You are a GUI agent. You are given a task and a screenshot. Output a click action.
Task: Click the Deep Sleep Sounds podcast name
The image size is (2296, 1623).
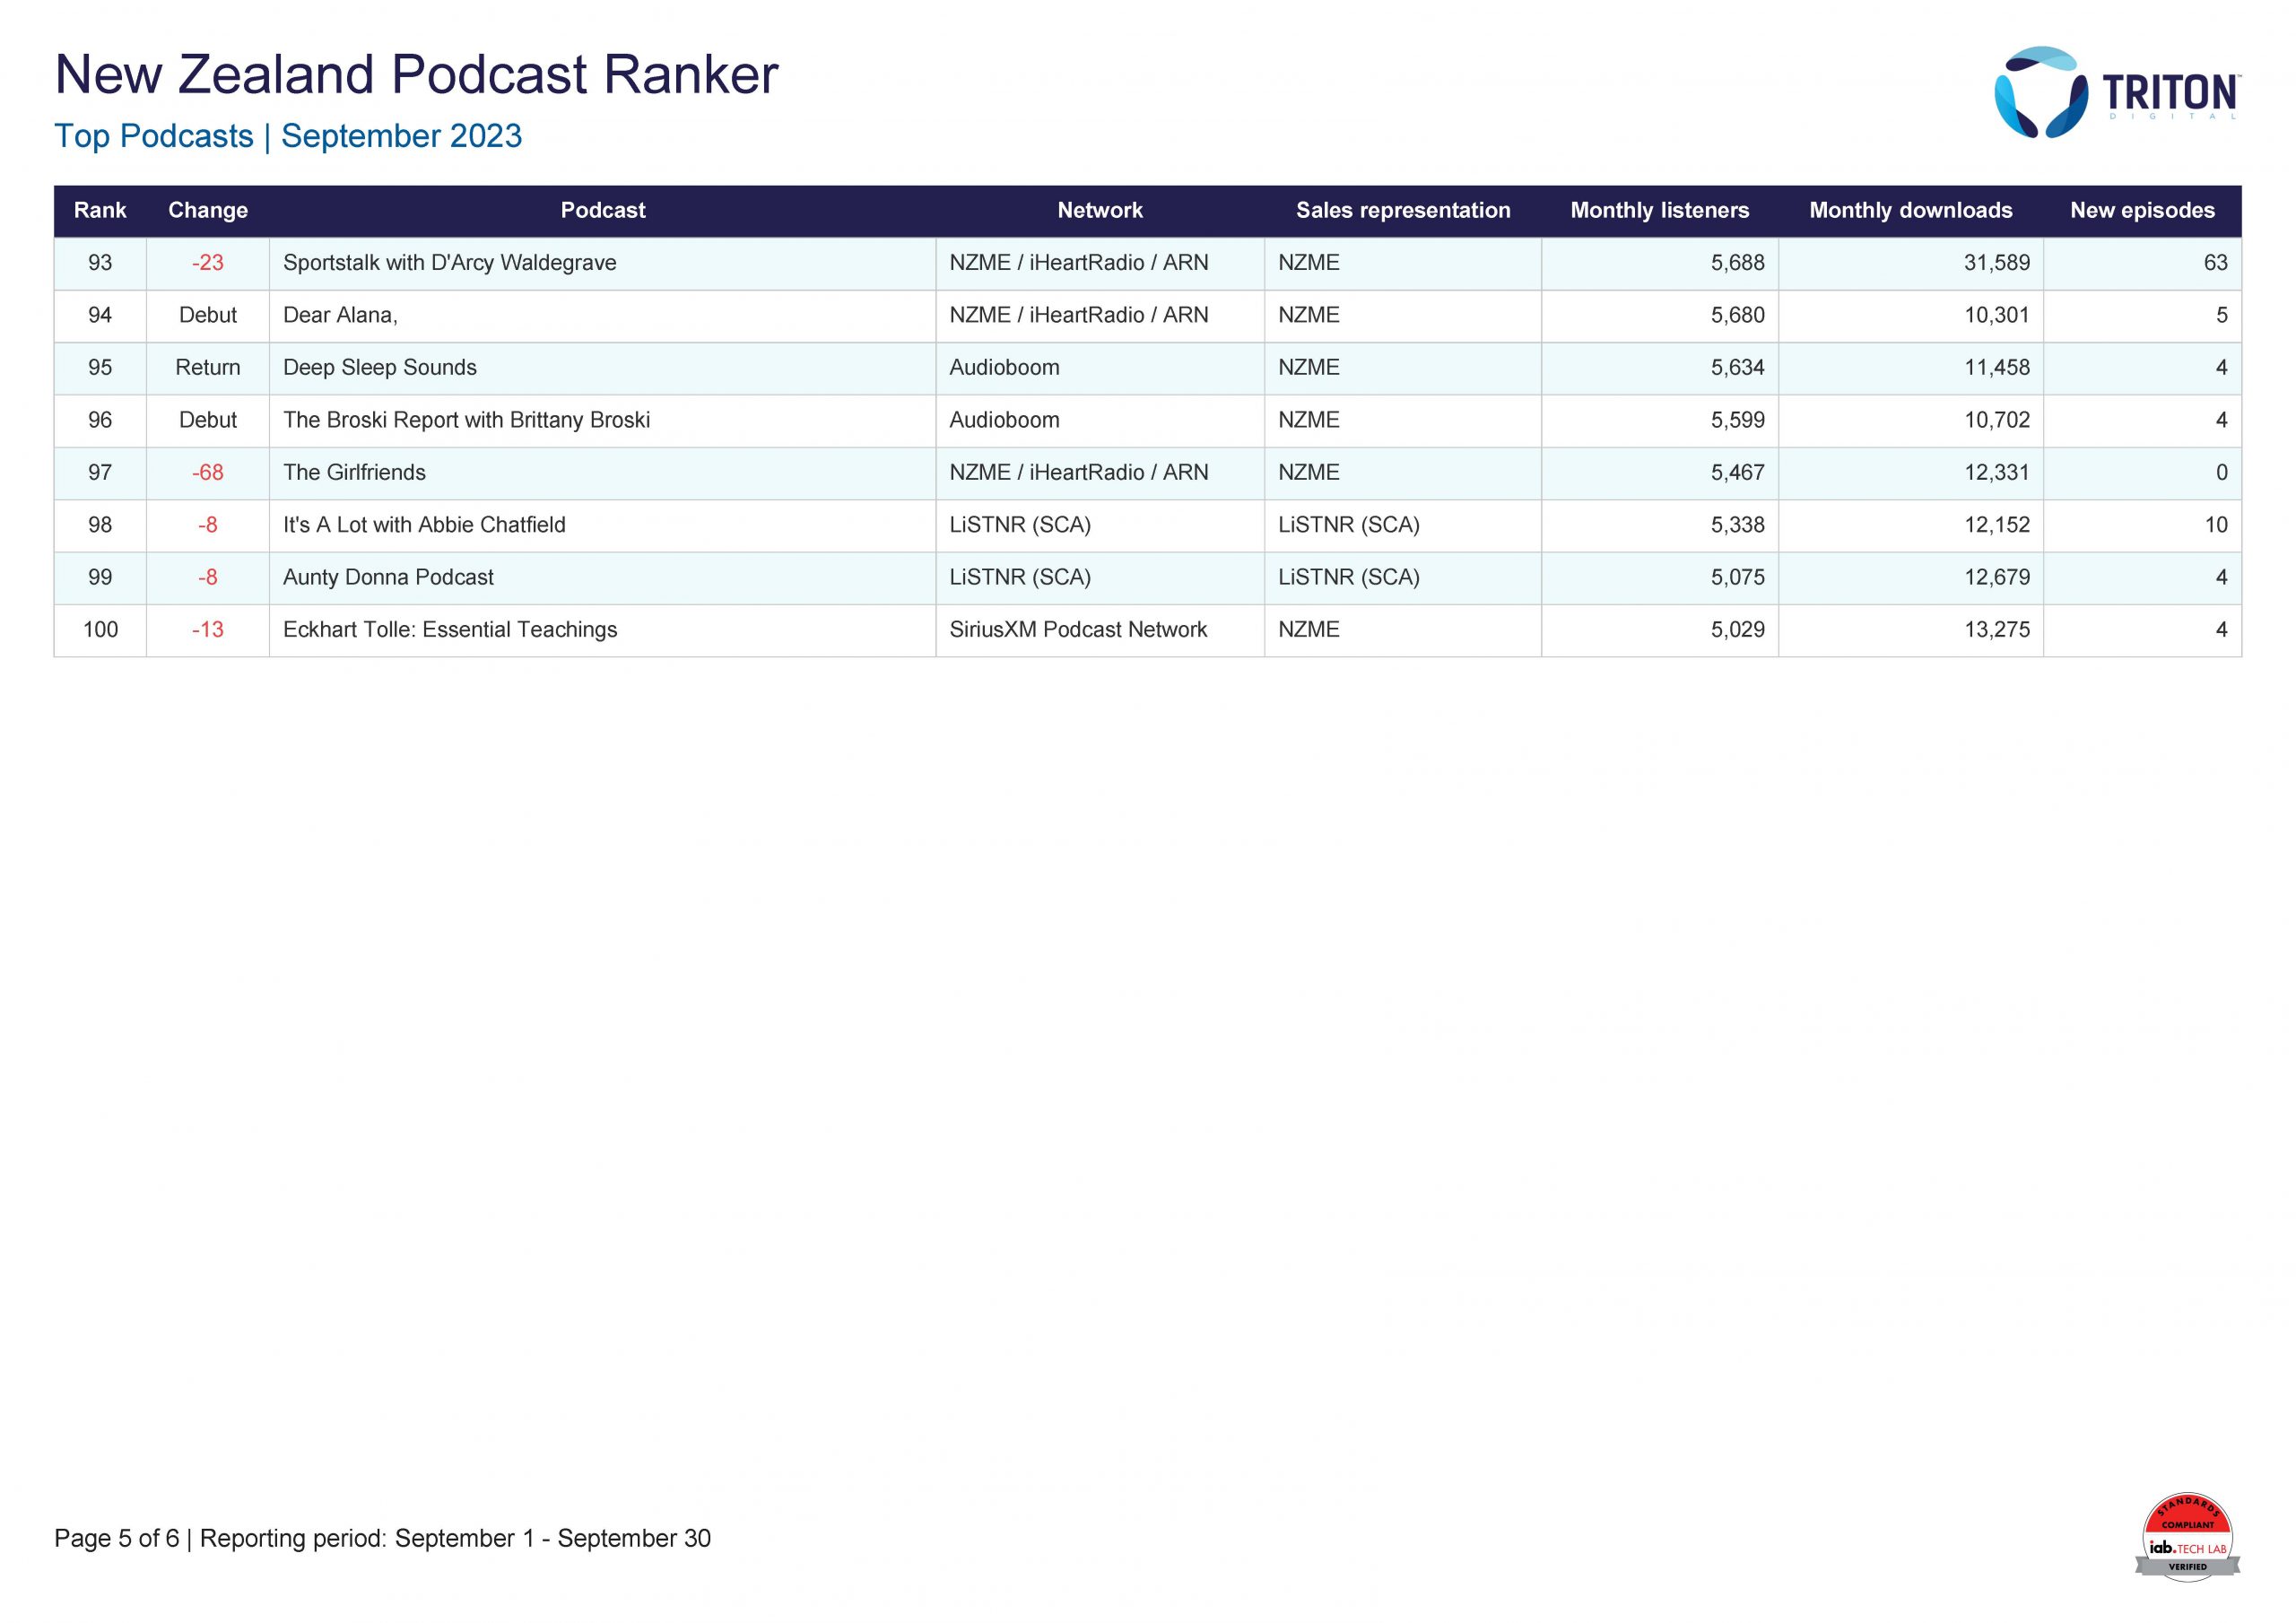[380, 367]
